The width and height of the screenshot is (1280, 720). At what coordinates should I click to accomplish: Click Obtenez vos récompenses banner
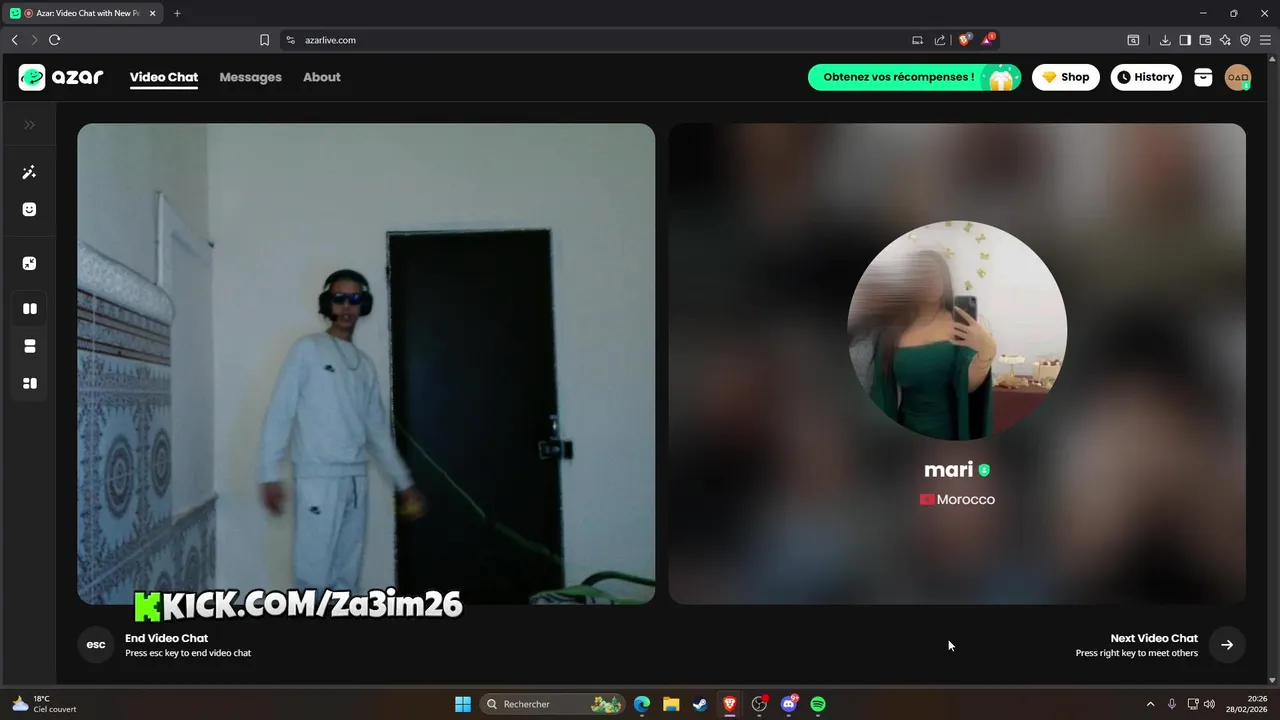914,77
